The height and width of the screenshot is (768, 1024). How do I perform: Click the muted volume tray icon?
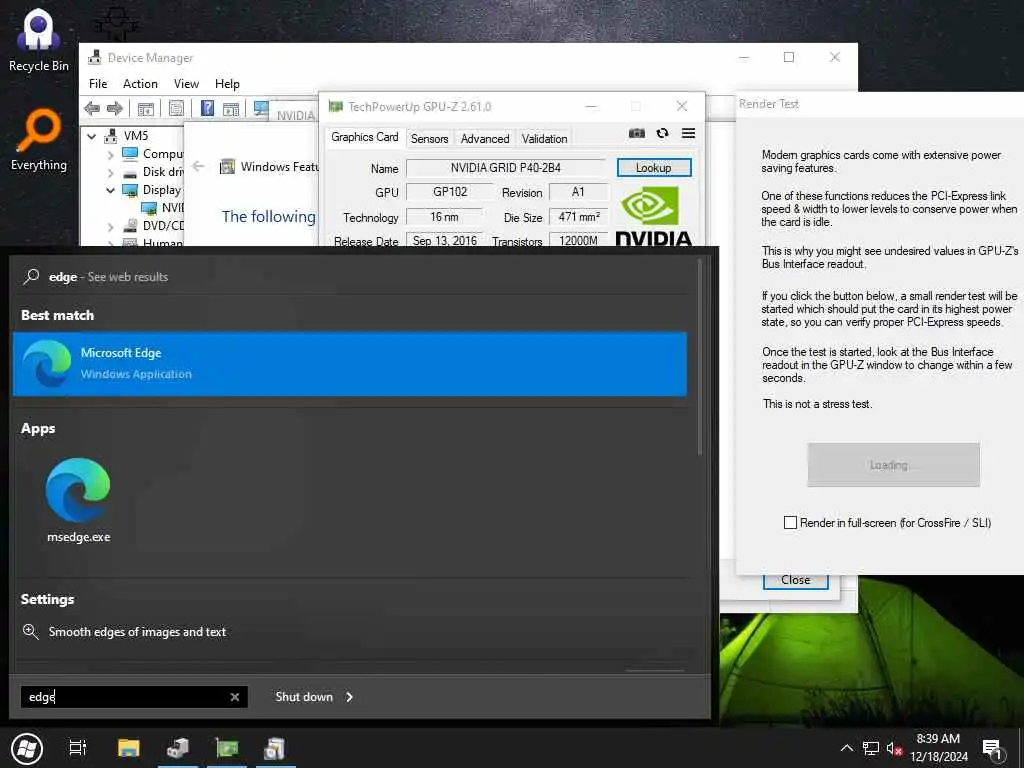[x=894, y=749]
